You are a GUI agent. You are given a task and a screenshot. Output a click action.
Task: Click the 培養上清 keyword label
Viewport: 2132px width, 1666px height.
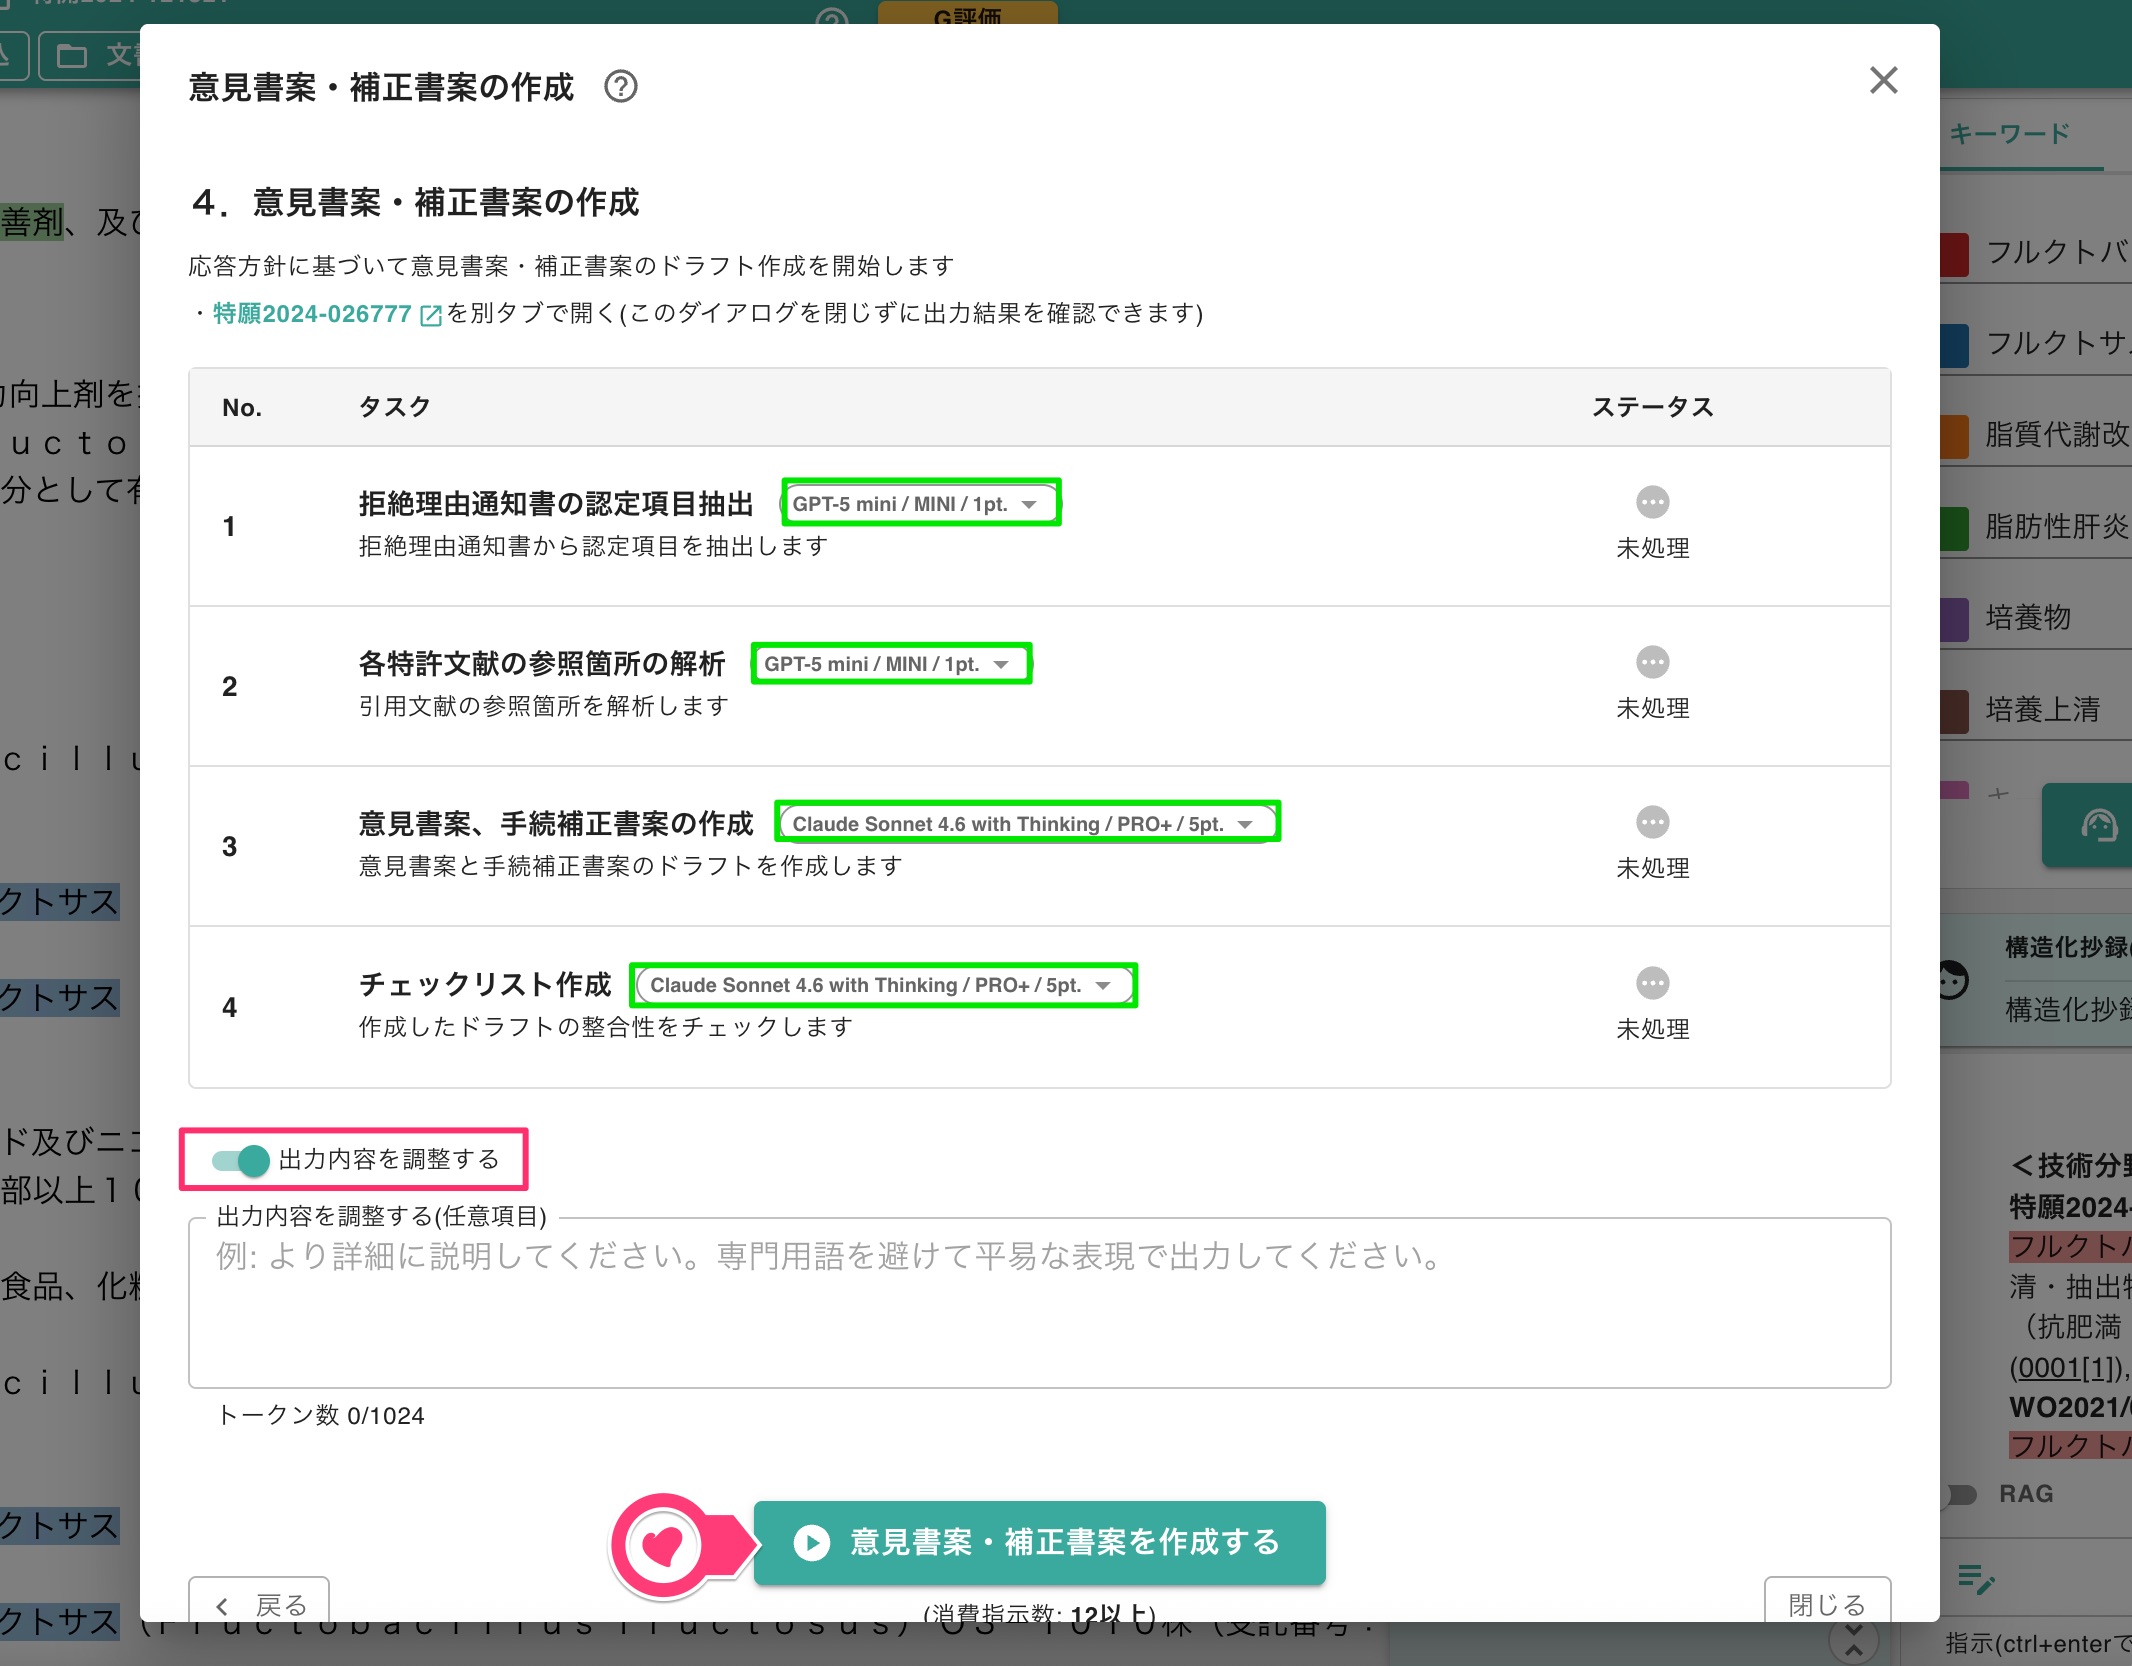pos(2042,710)
